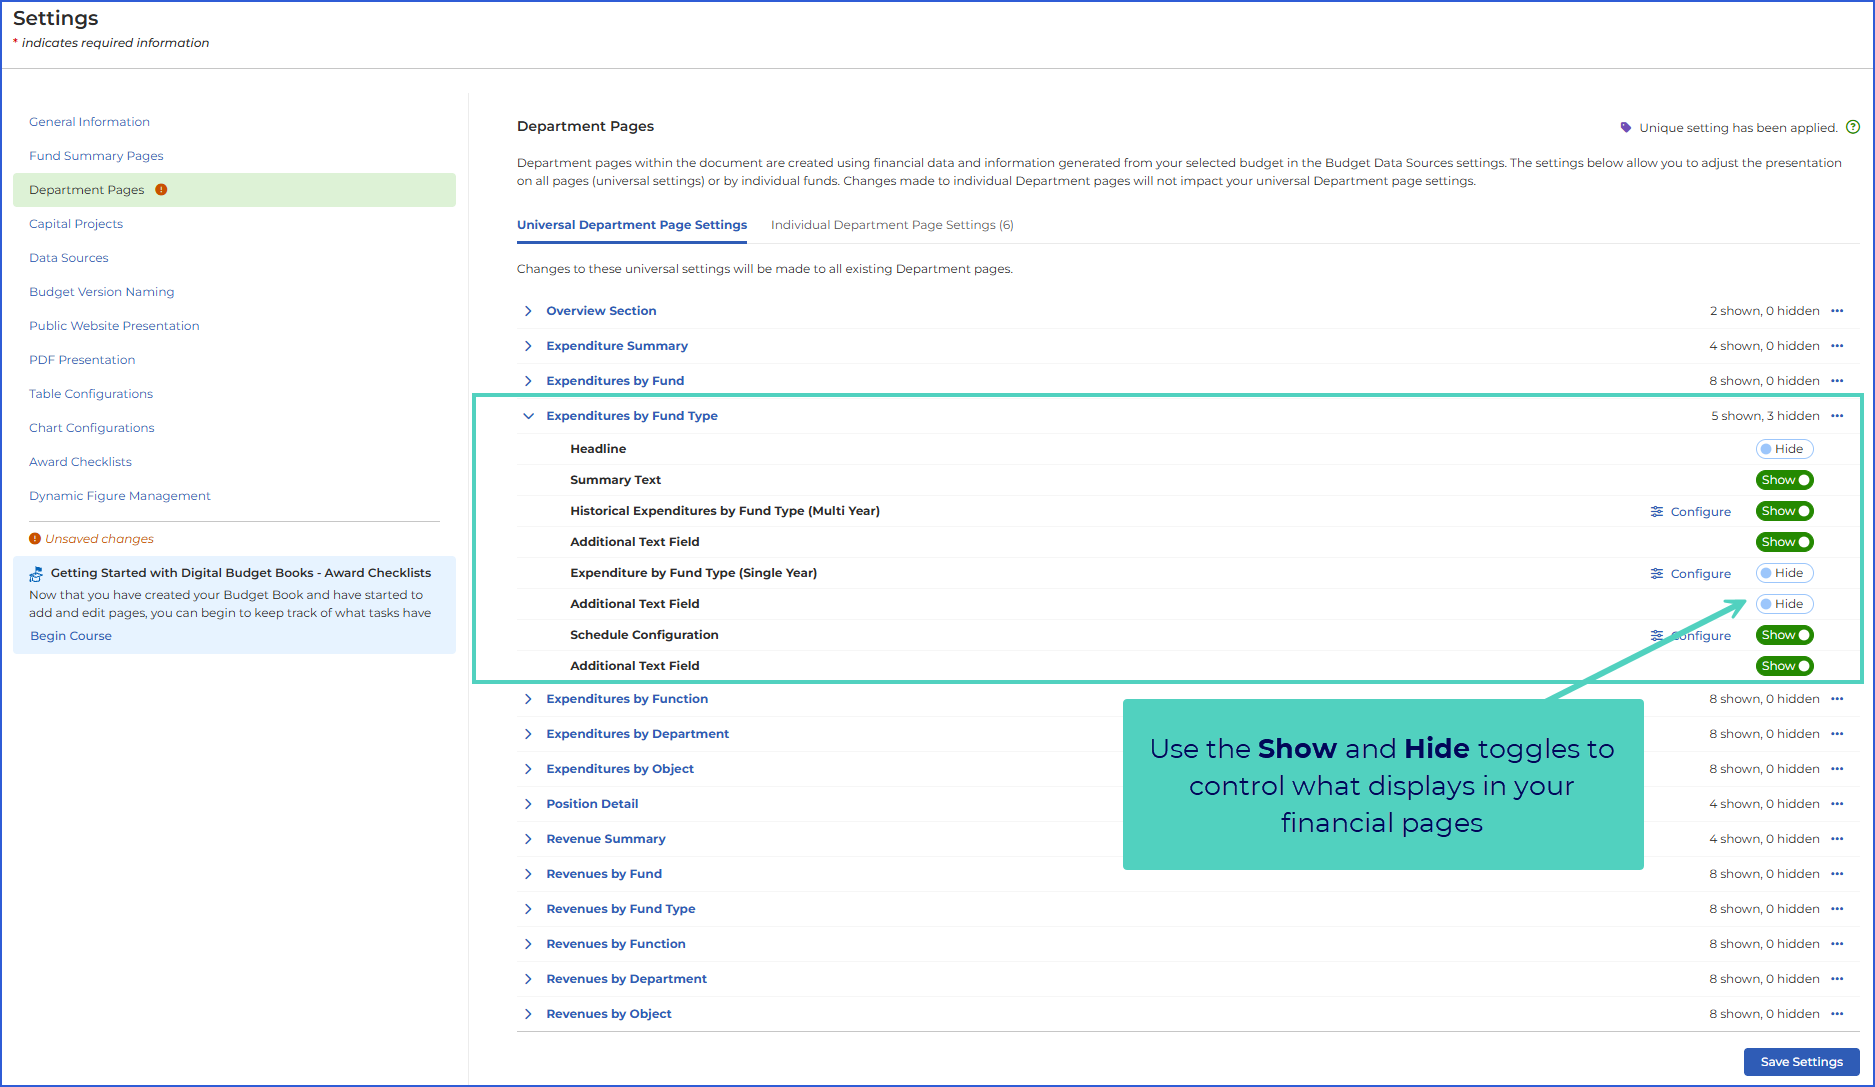This screenshot has width=1875, height=1087.
Task: Click the Save Settings button
Action: pos(1801,1062)
